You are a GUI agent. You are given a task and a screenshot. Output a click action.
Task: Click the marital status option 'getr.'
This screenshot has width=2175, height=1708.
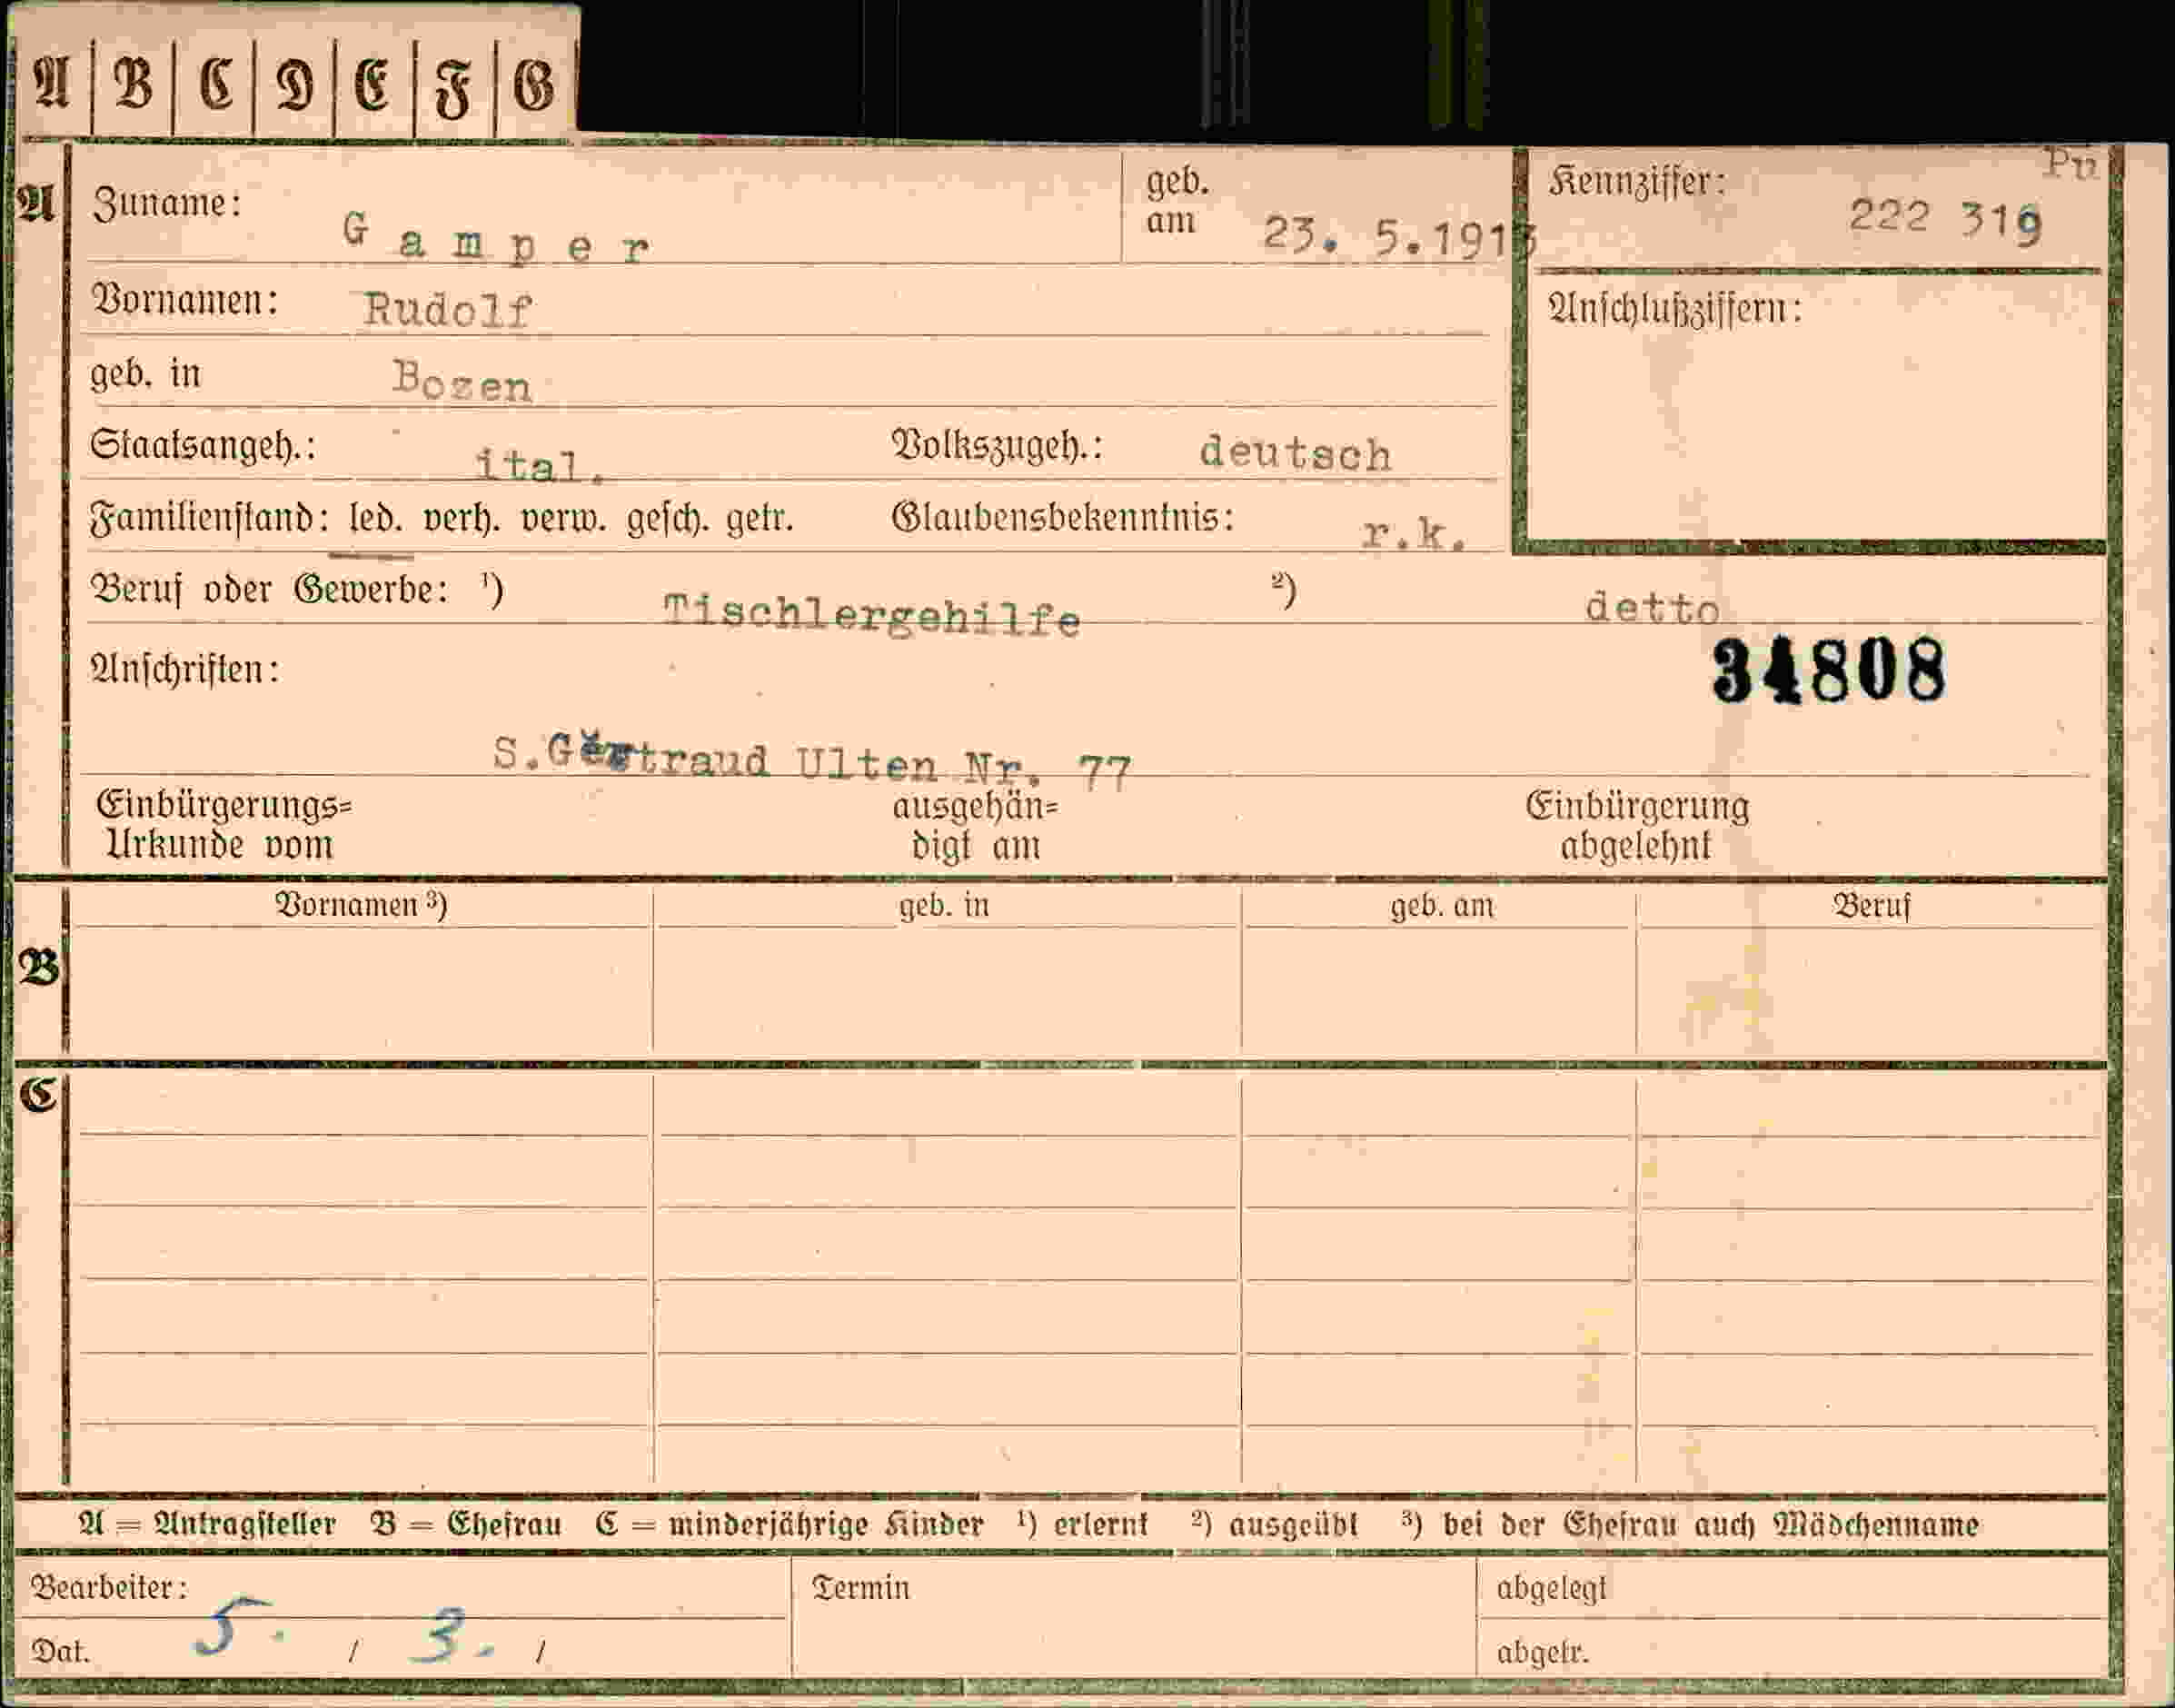click(759, 520)
